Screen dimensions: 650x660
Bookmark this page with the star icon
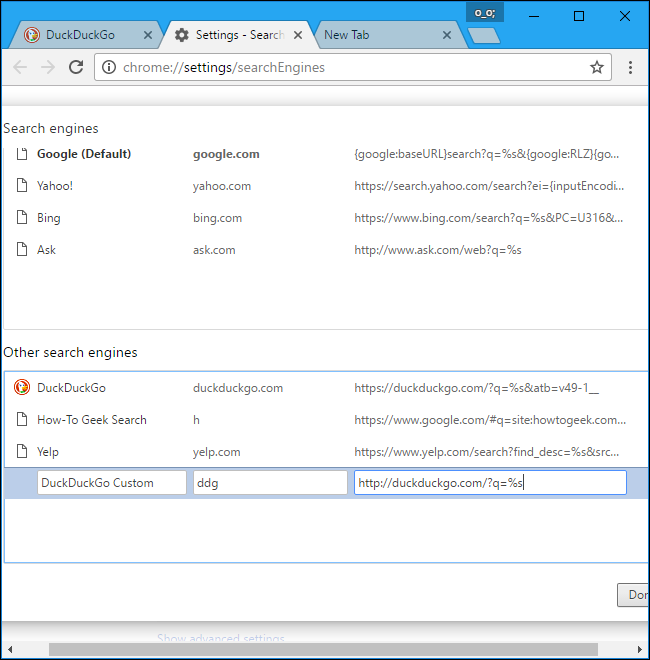click(x=597, y=67)
